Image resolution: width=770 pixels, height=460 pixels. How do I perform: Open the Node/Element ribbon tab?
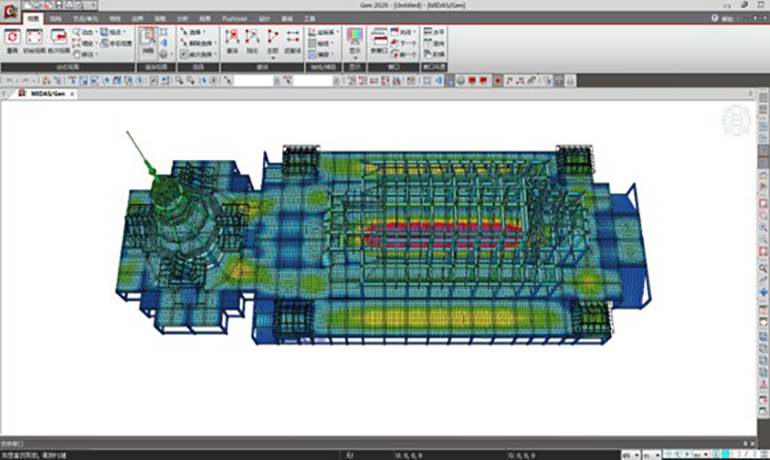85,18
